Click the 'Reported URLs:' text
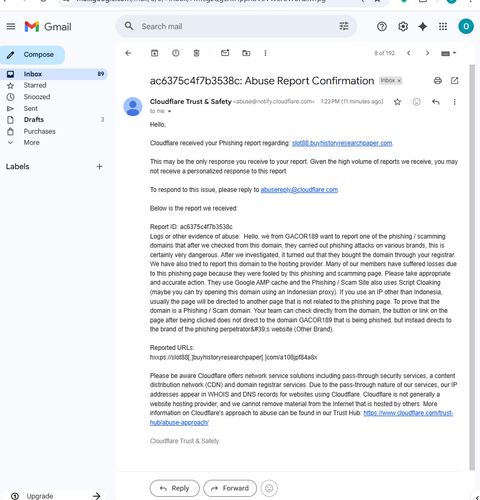 [172, 348]
